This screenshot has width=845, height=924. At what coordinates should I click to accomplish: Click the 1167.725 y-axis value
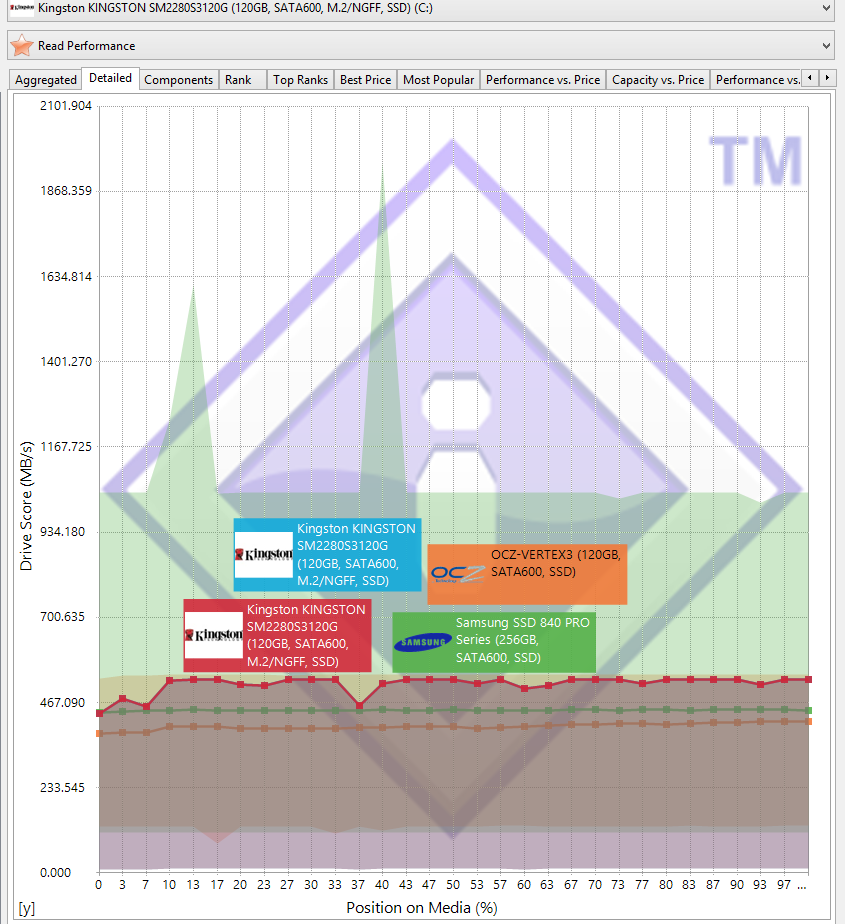coord(66,447)
